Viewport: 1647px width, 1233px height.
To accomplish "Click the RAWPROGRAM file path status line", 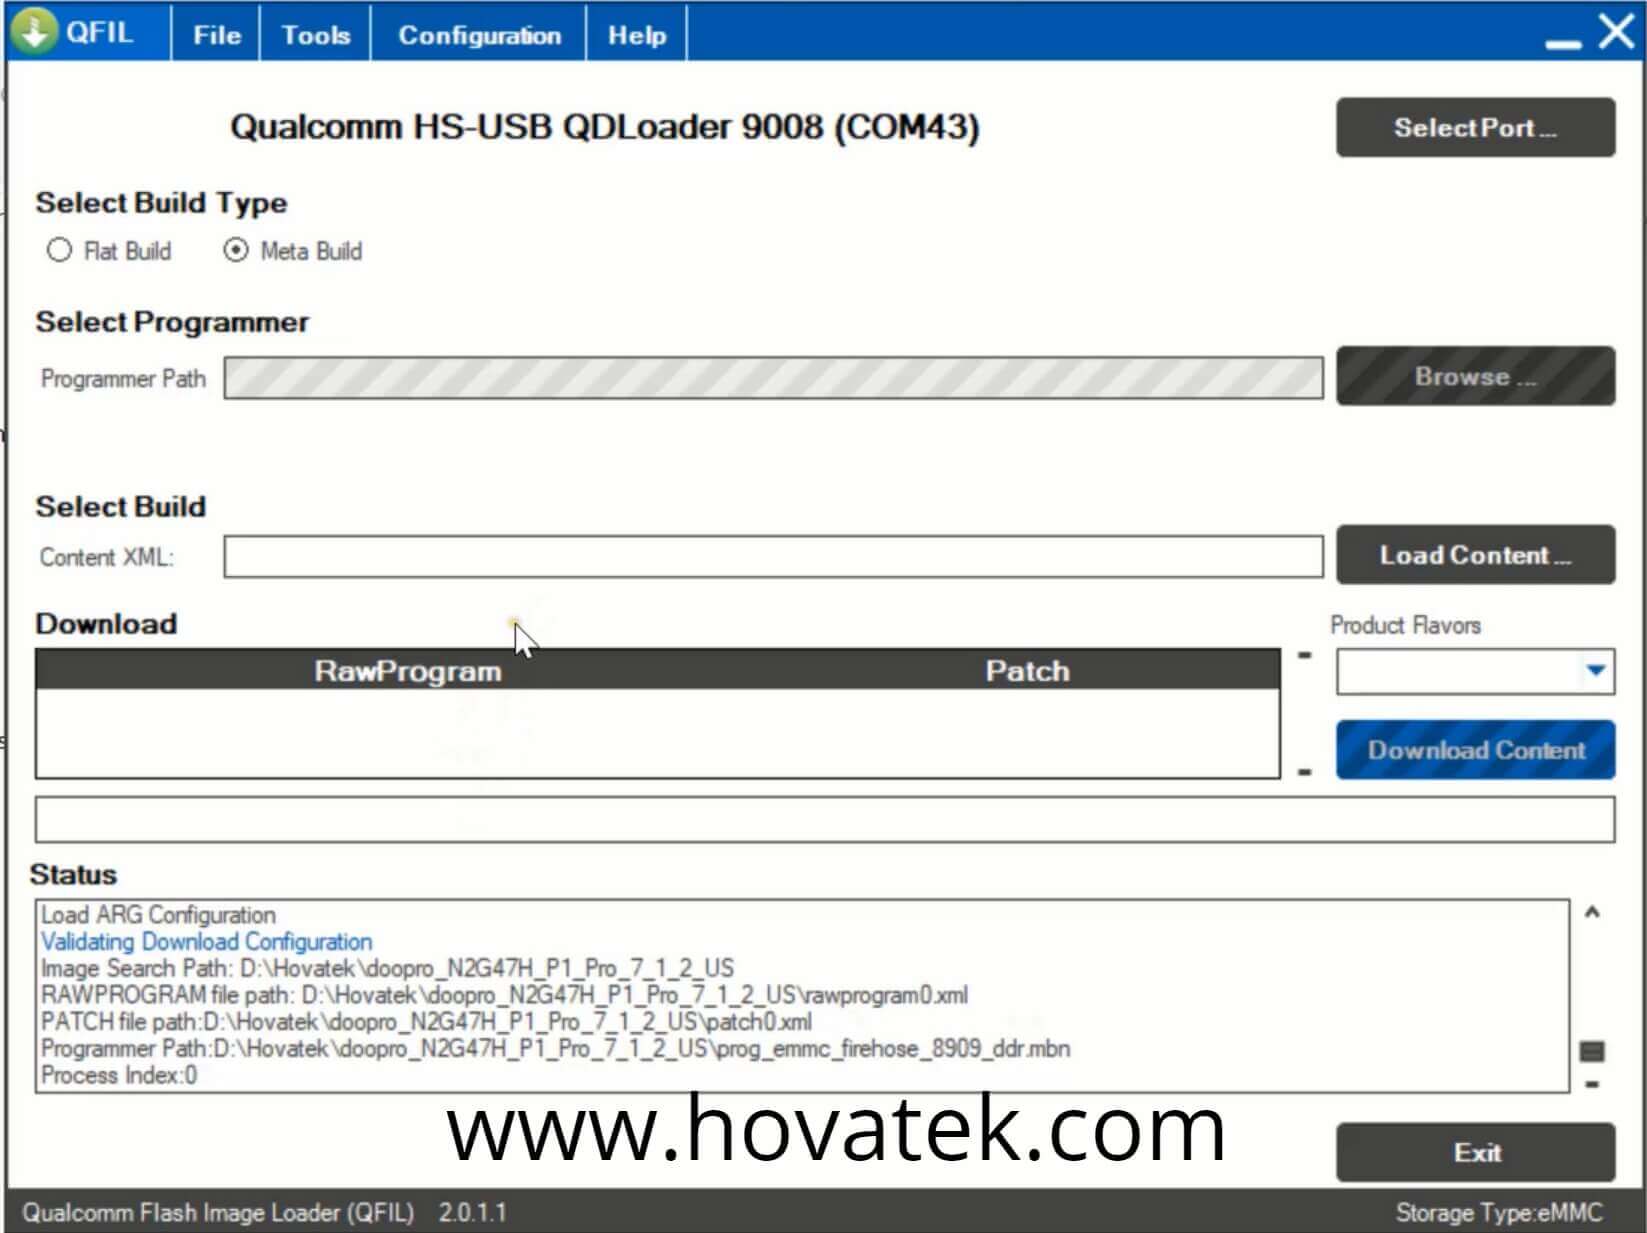I will click(504, 996).
